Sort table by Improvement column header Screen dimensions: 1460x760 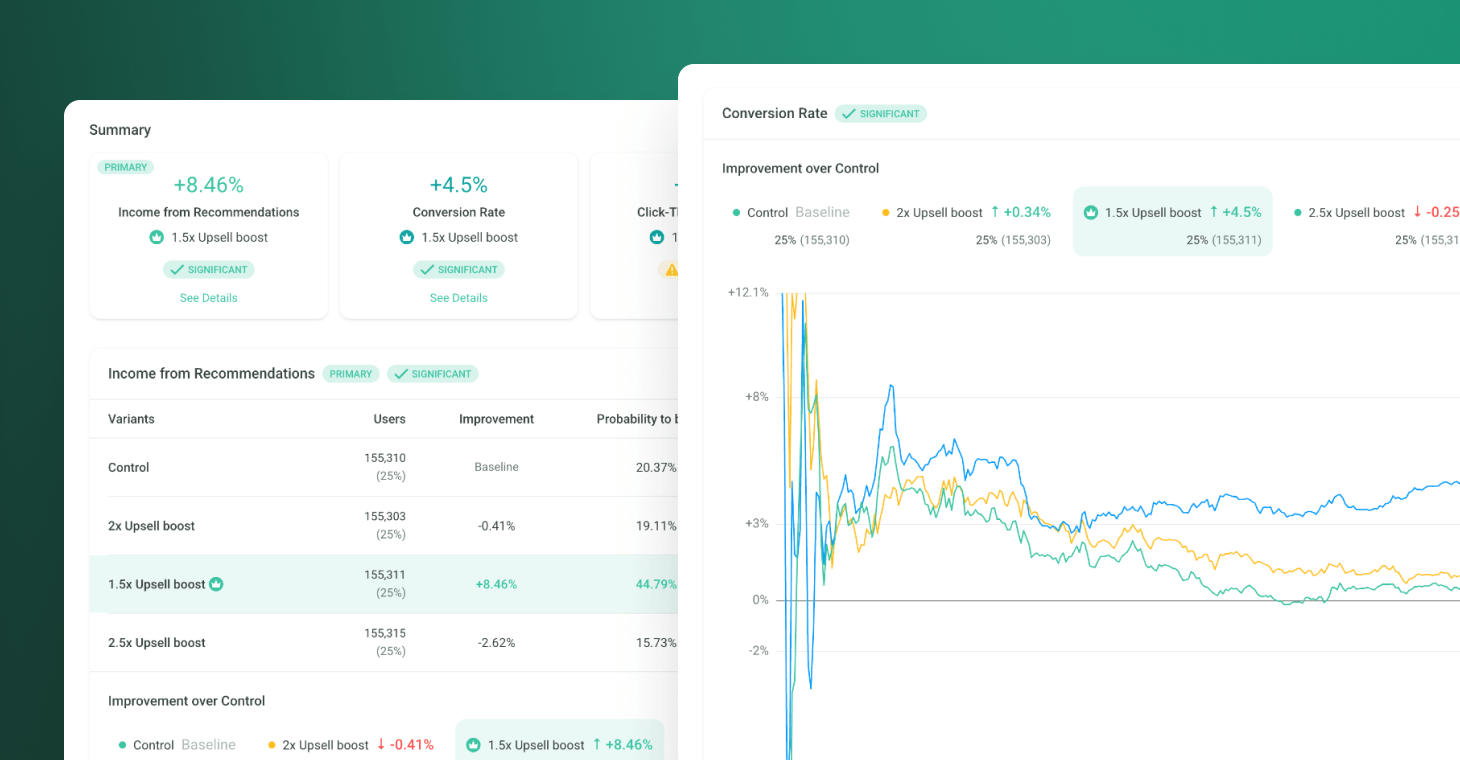[496, 419]
